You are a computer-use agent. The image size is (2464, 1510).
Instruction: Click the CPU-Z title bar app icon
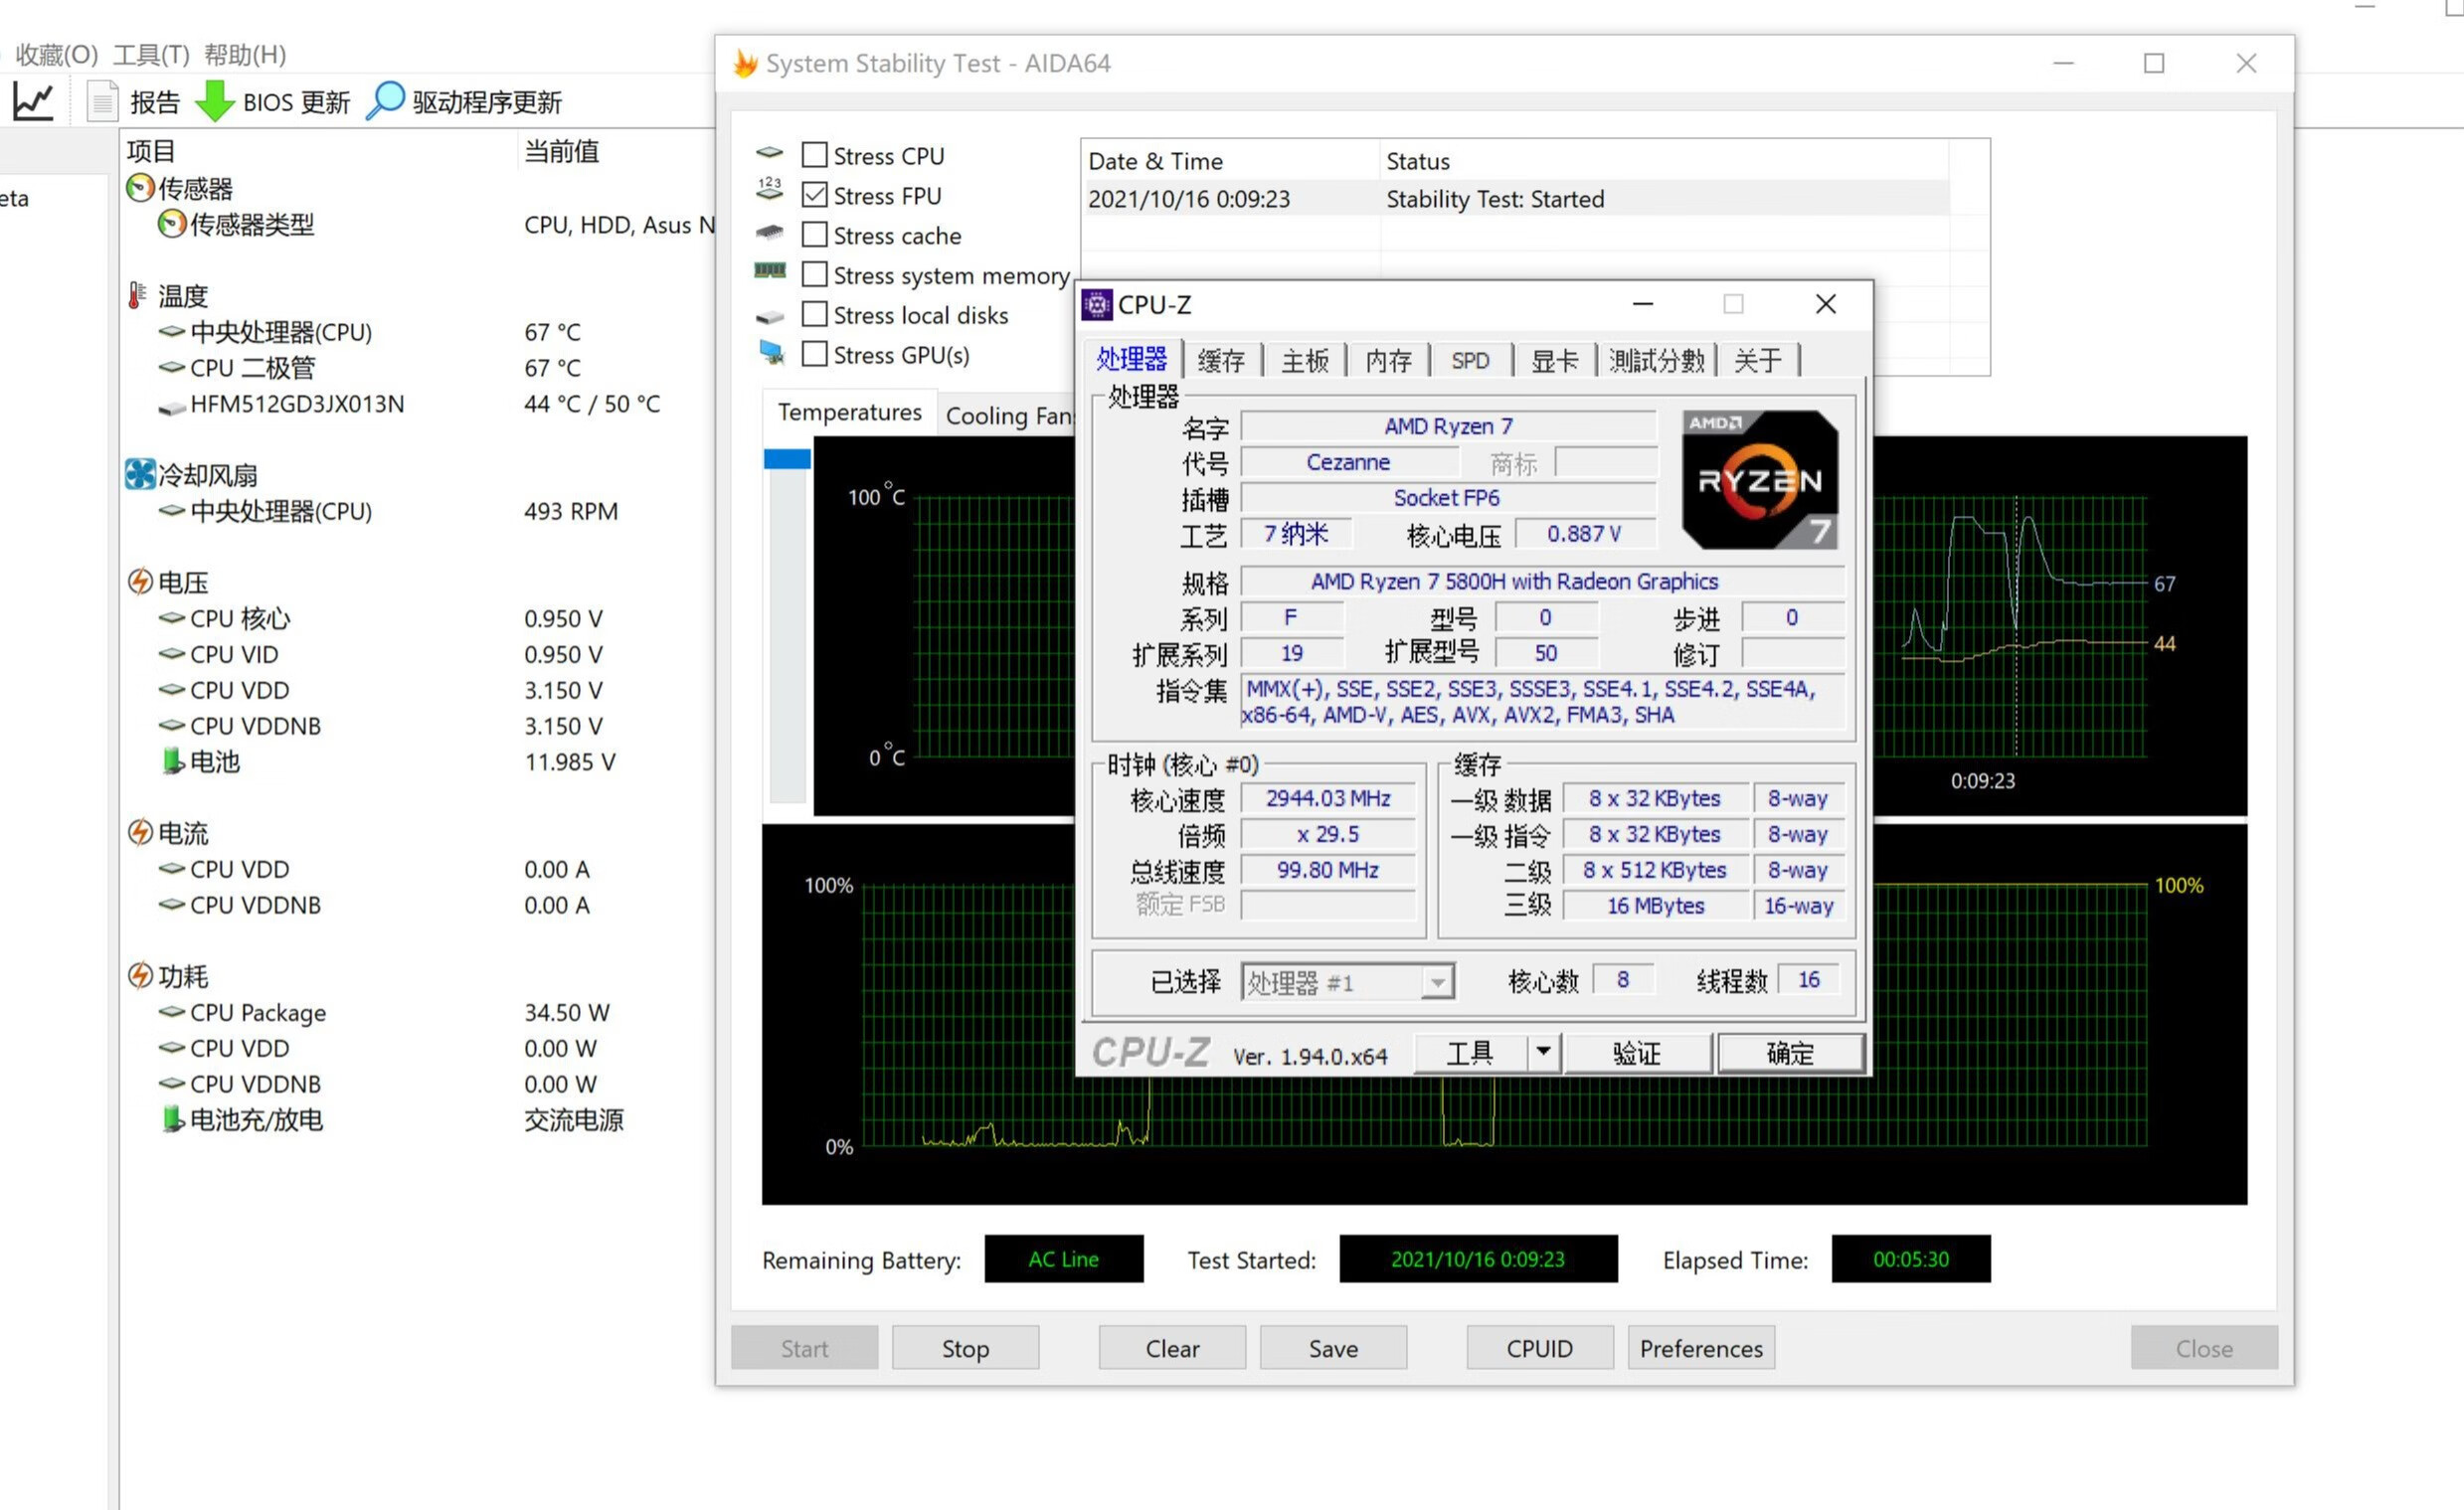pos(1097,304)
